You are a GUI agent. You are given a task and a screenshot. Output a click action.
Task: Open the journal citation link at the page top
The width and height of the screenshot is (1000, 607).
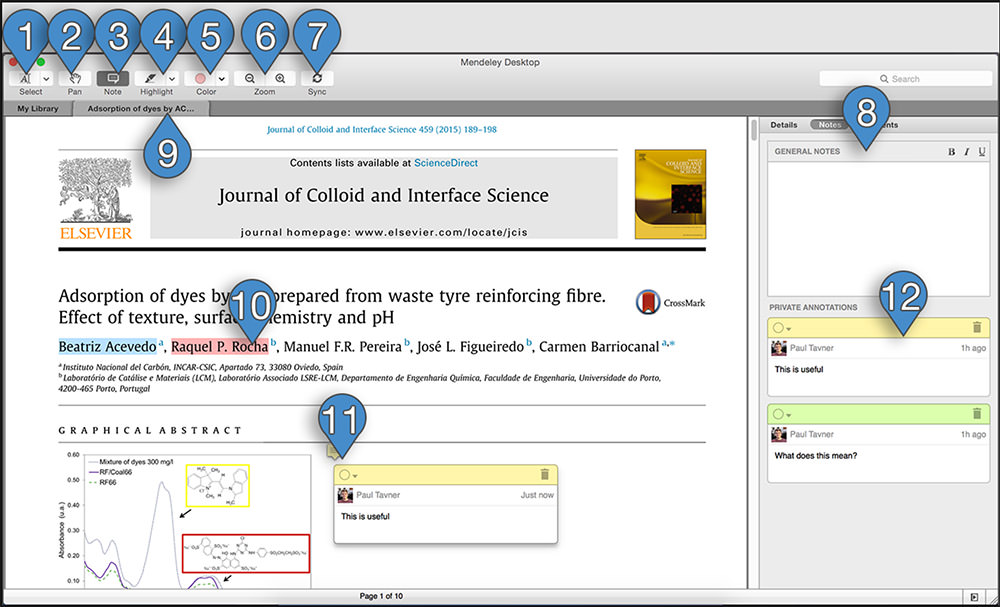pos(381,129)
